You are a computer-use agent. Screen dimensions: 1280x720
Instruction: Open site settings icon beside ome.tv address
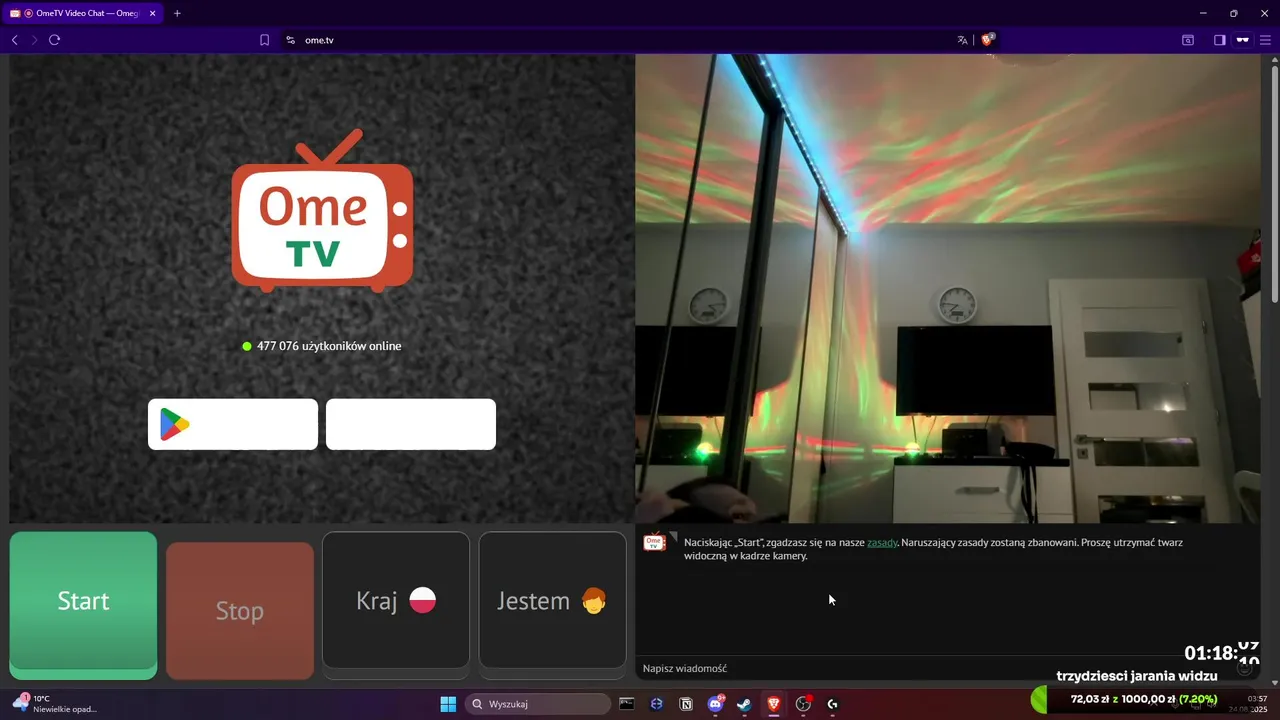[x=290, y=40]
